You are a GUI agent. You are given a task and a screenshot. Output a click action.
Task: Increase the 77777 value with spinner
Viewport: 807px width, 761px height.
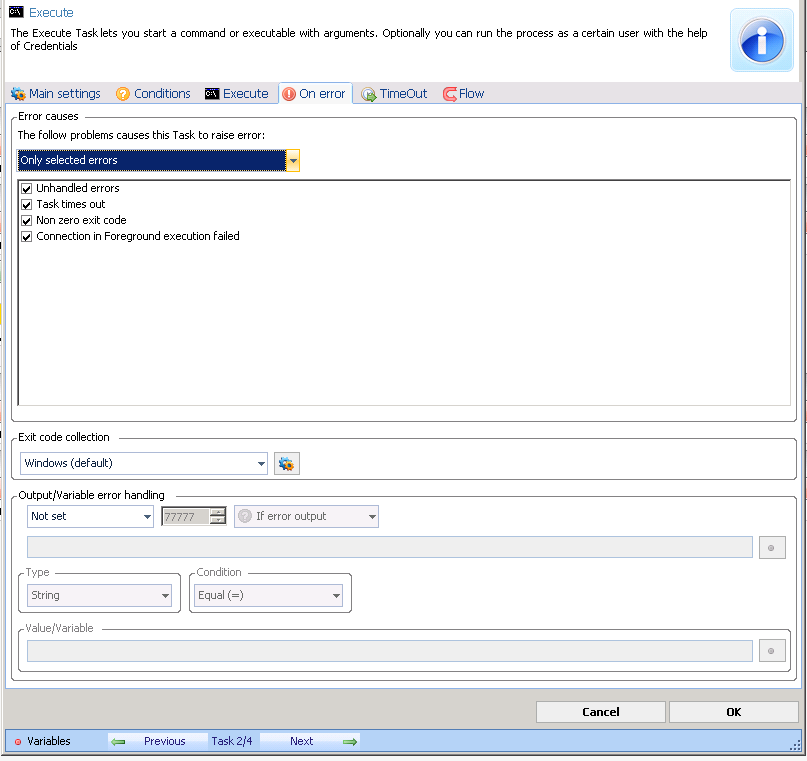[x=218, y=512]
